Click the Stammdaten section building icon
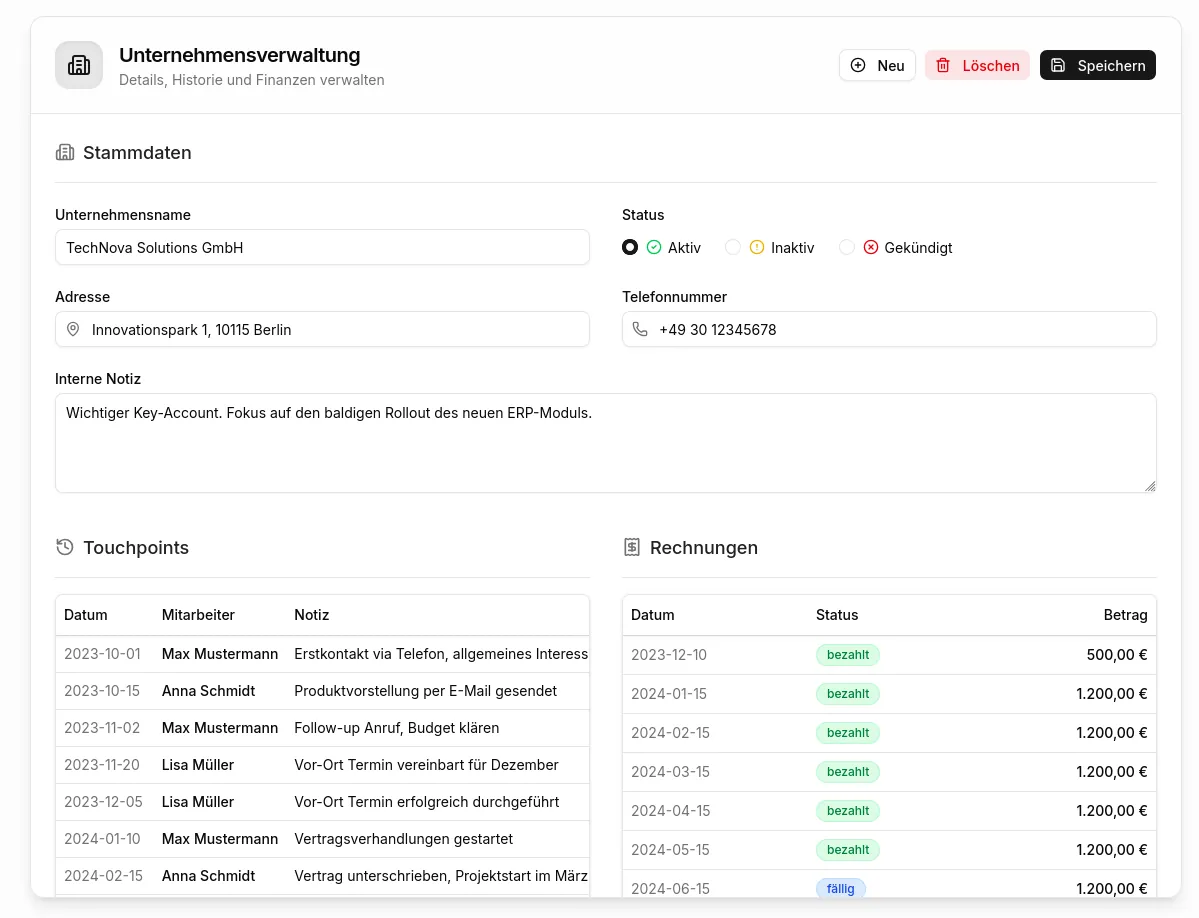Viewport: 1199px width, 918px height. (65, 152)
